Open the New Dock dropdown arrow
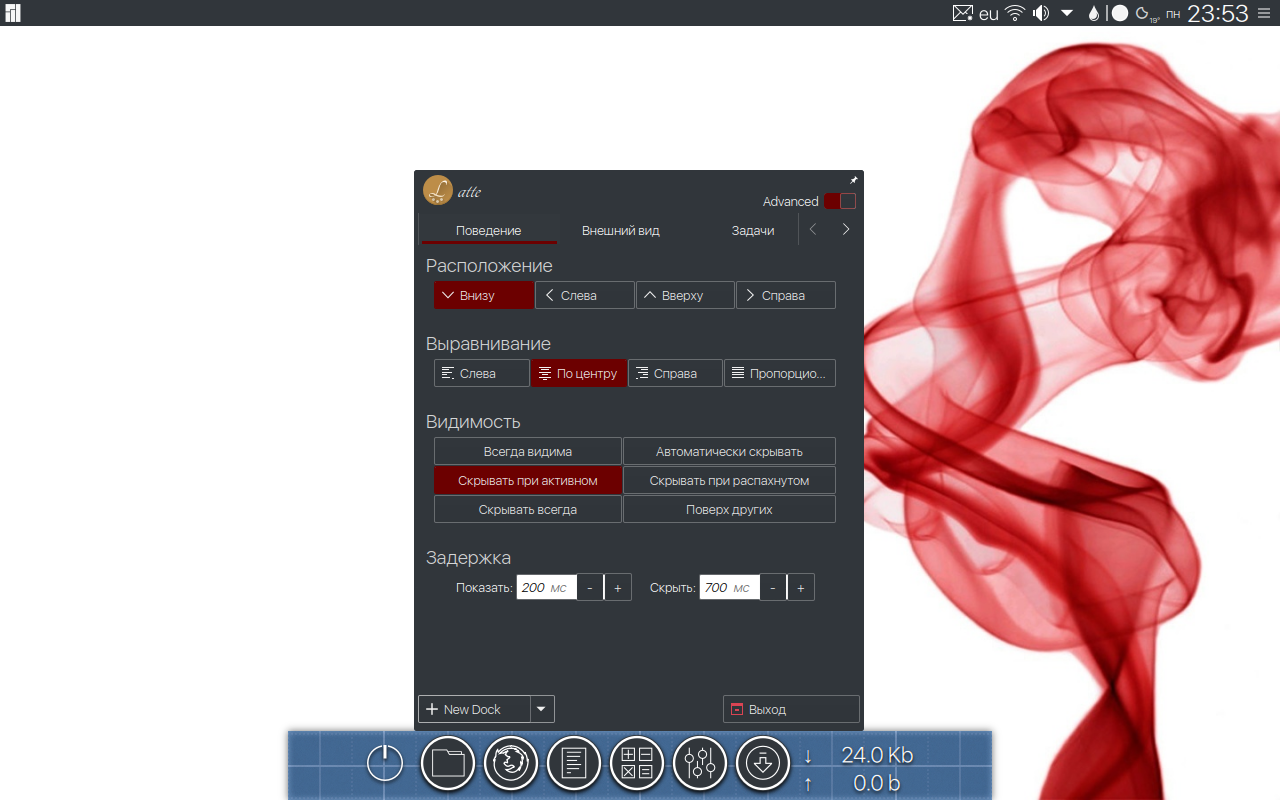Image resolution: width=1280 pixels, height=800 pixels. tap(542, 709)
